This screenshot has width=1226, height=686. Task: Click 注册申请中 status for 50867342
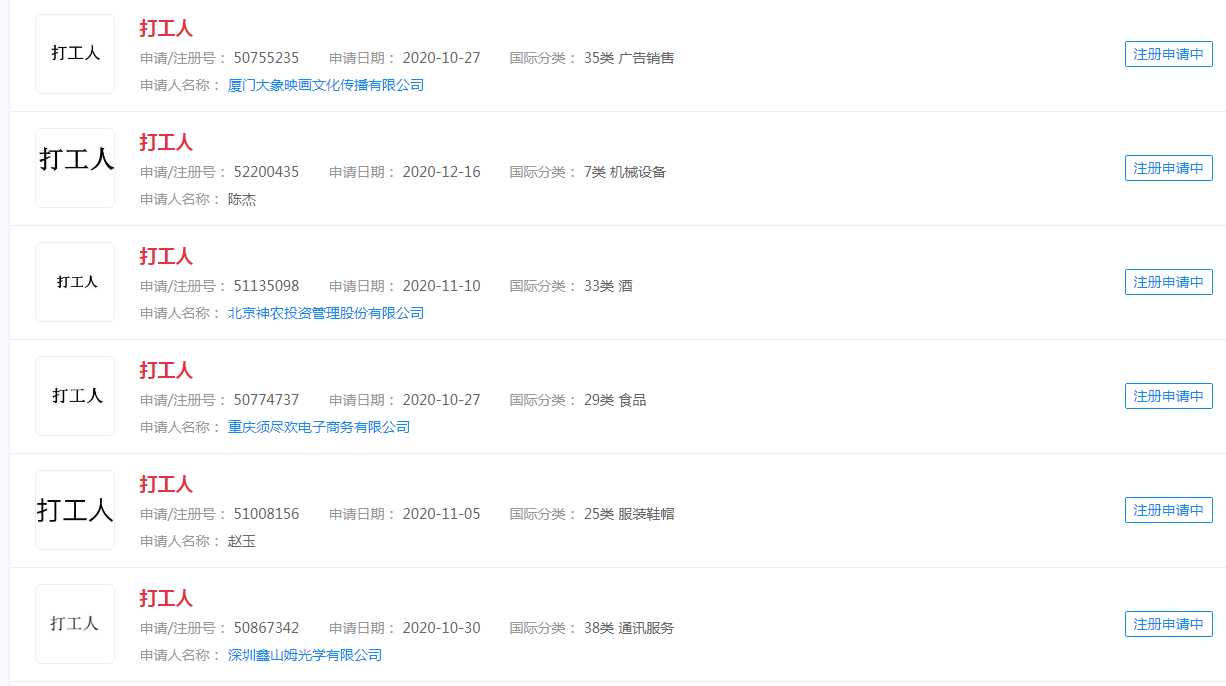[x=1169, y=624]
